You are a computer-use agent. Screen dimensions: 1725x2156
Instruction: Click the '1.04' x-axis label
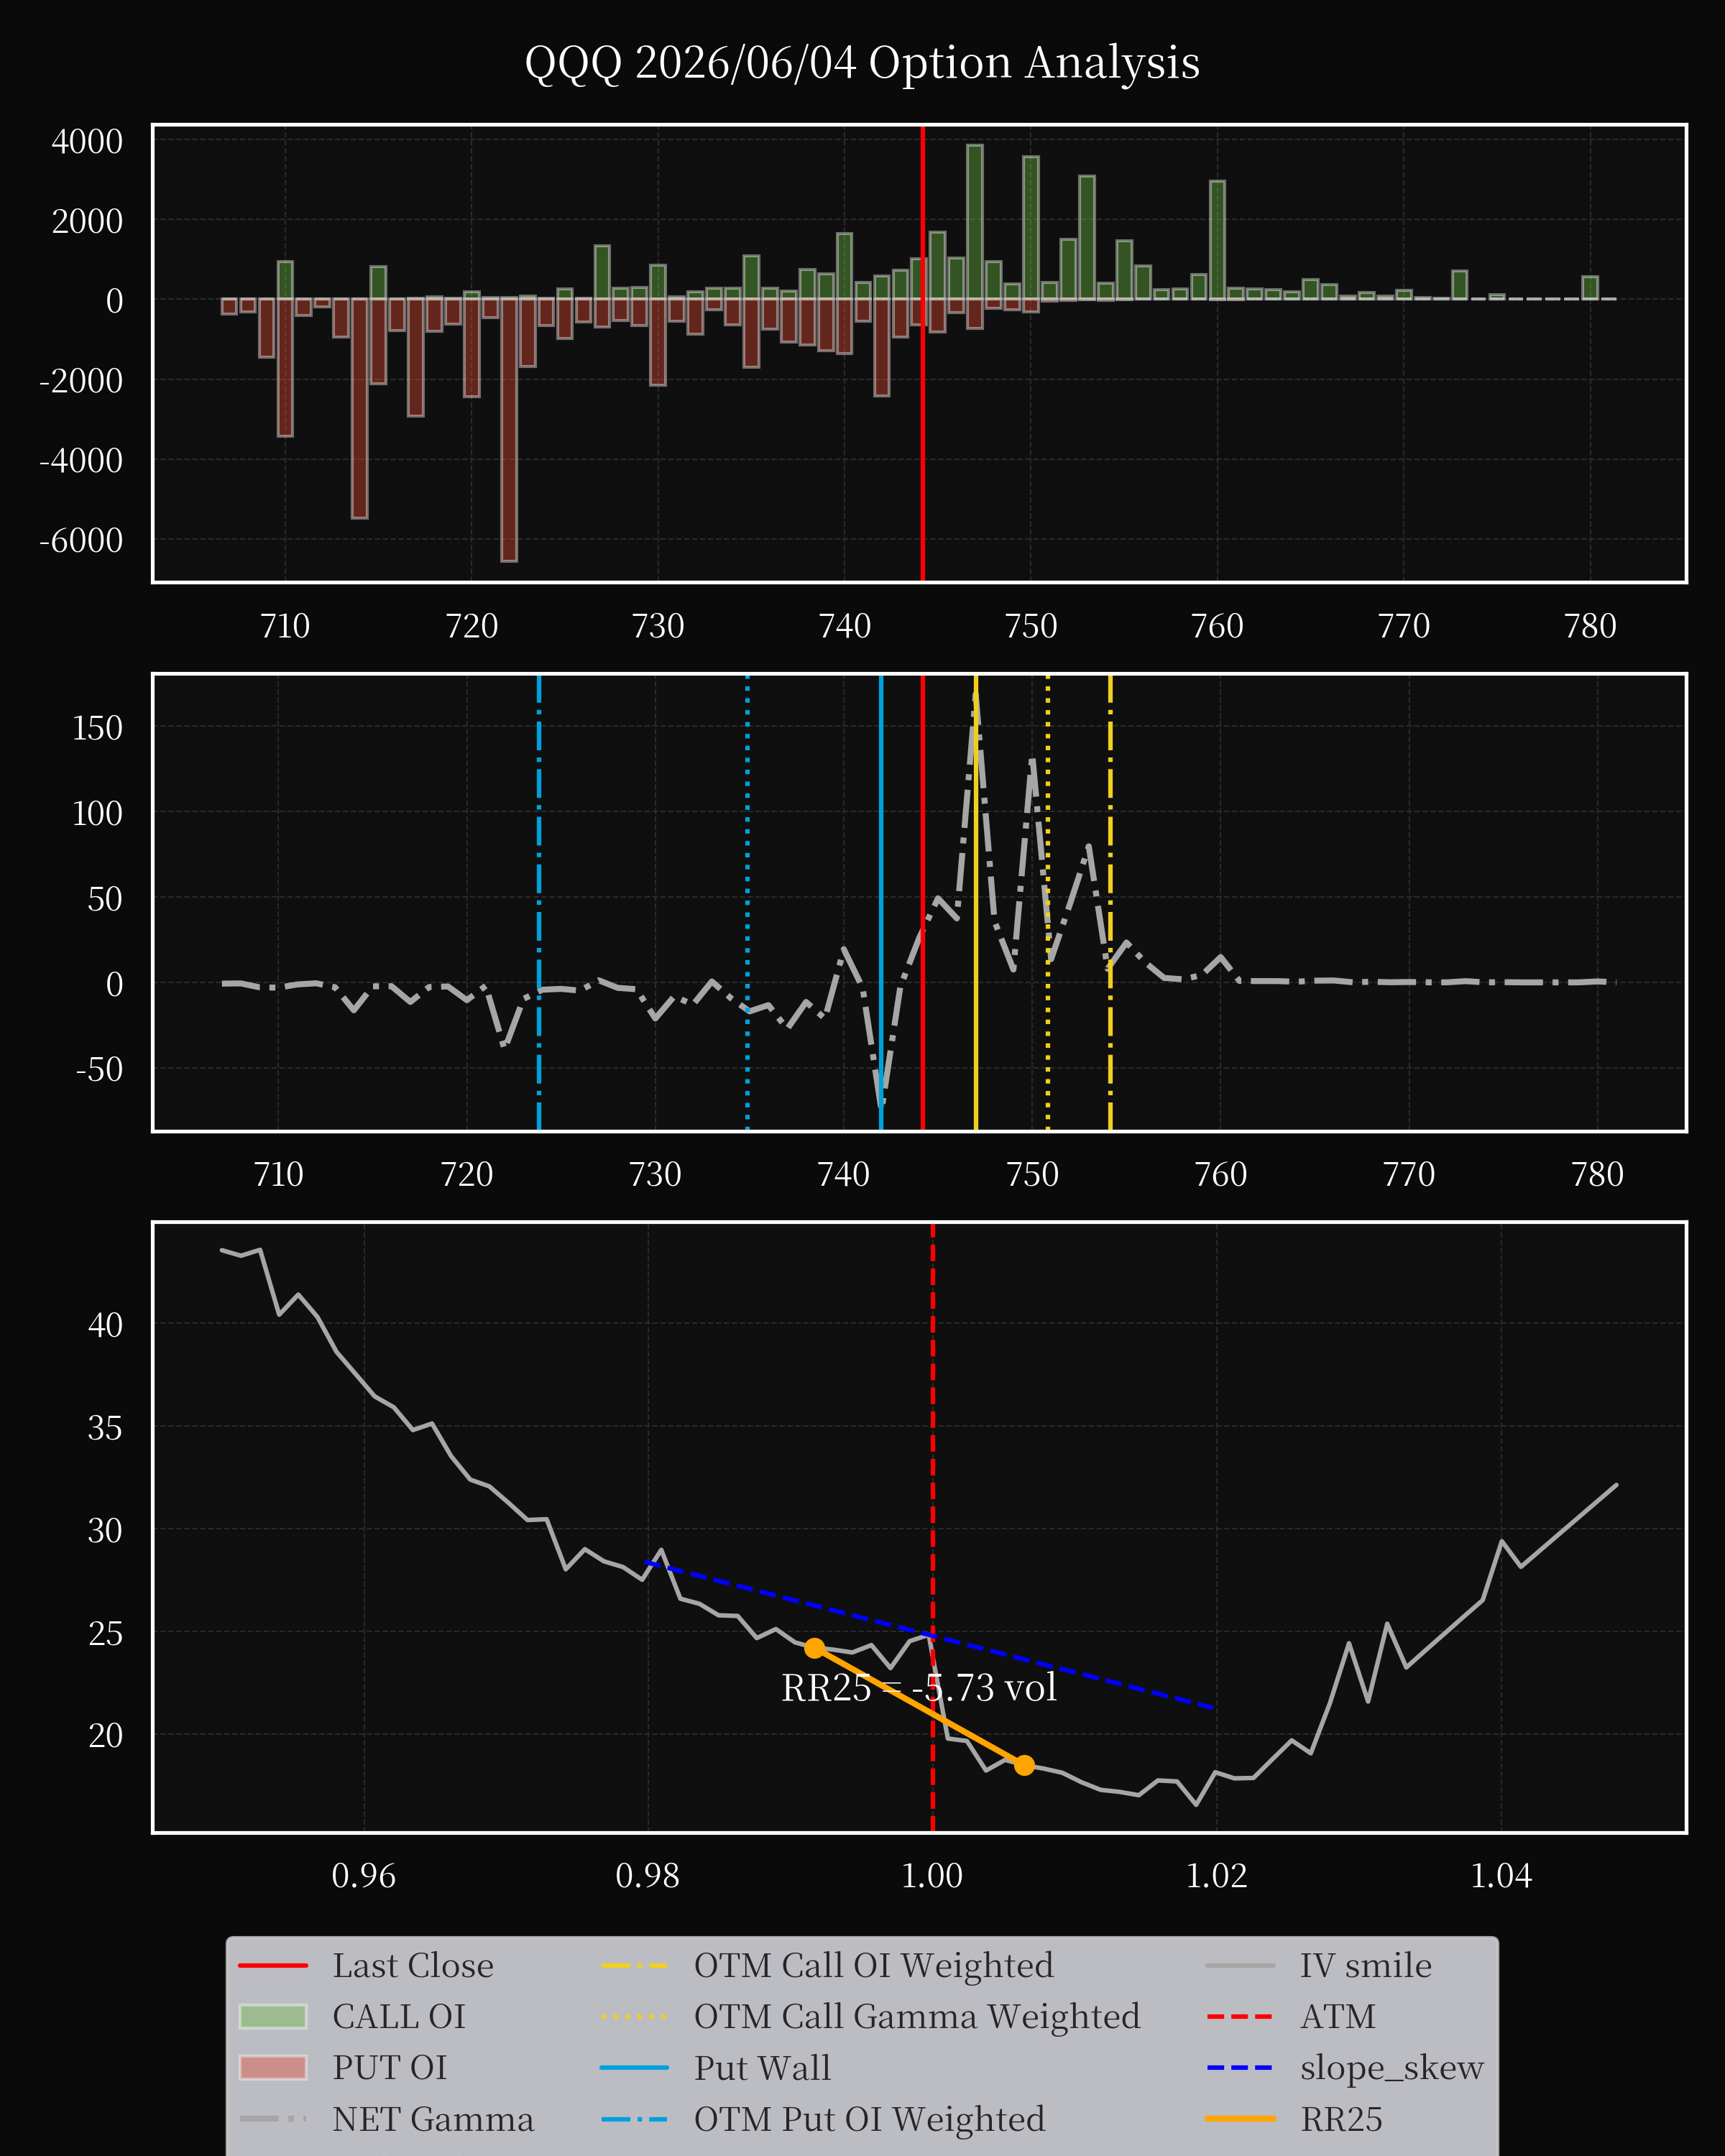point(1501,1875)
